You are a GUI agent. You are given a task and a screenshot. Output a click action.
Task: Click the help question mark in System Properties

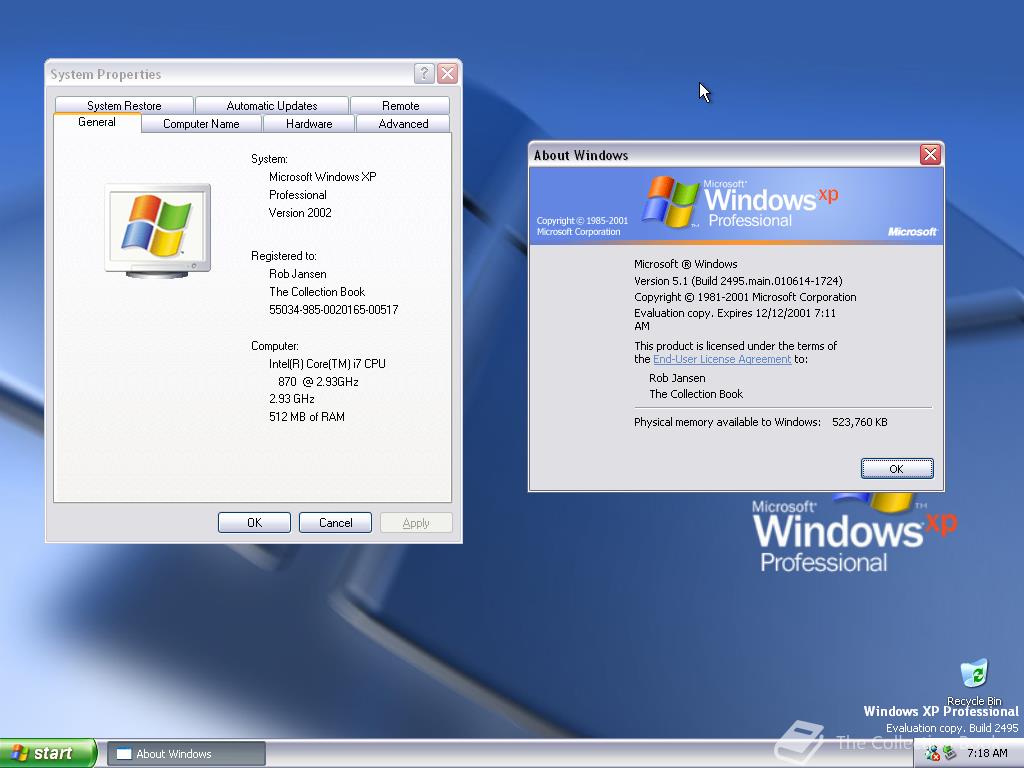pos(424,74)
